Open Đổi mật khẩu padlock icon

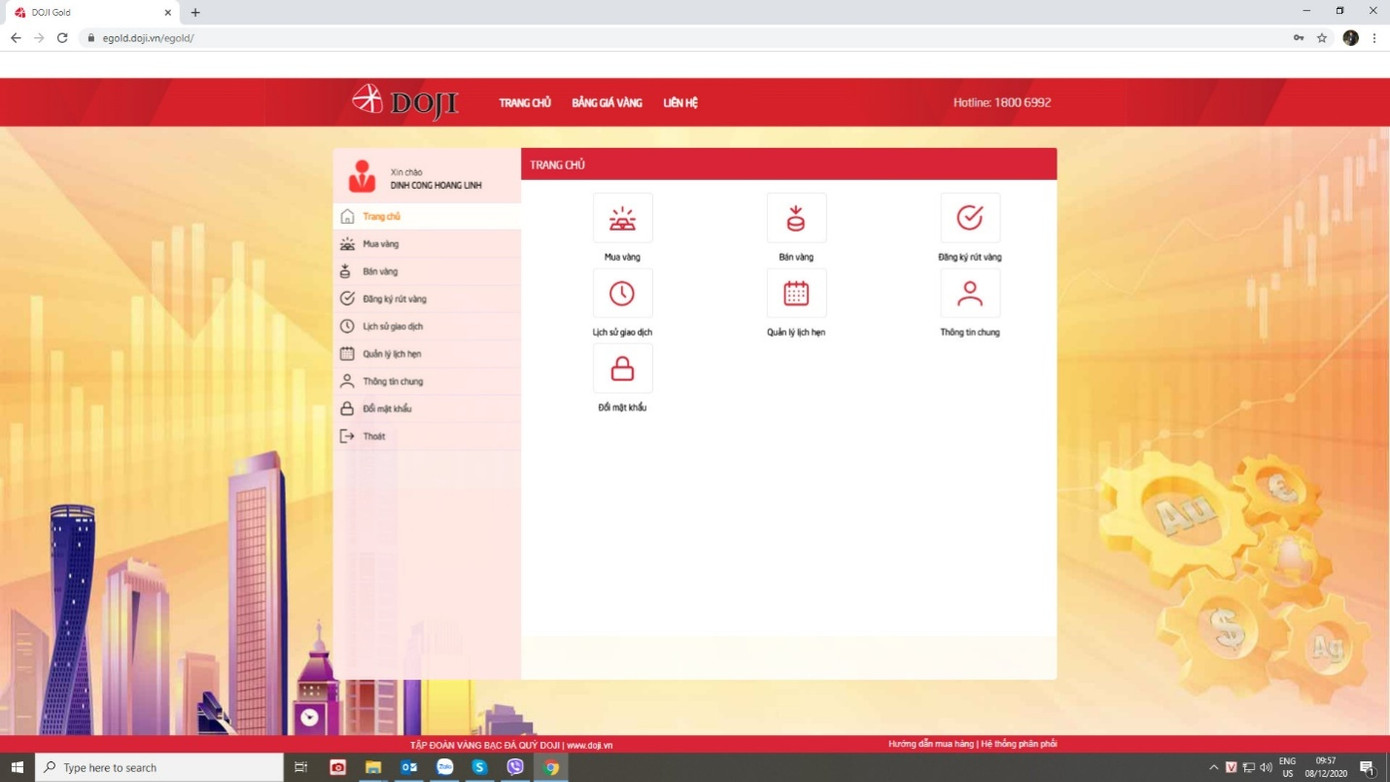(x=622, y=367)
